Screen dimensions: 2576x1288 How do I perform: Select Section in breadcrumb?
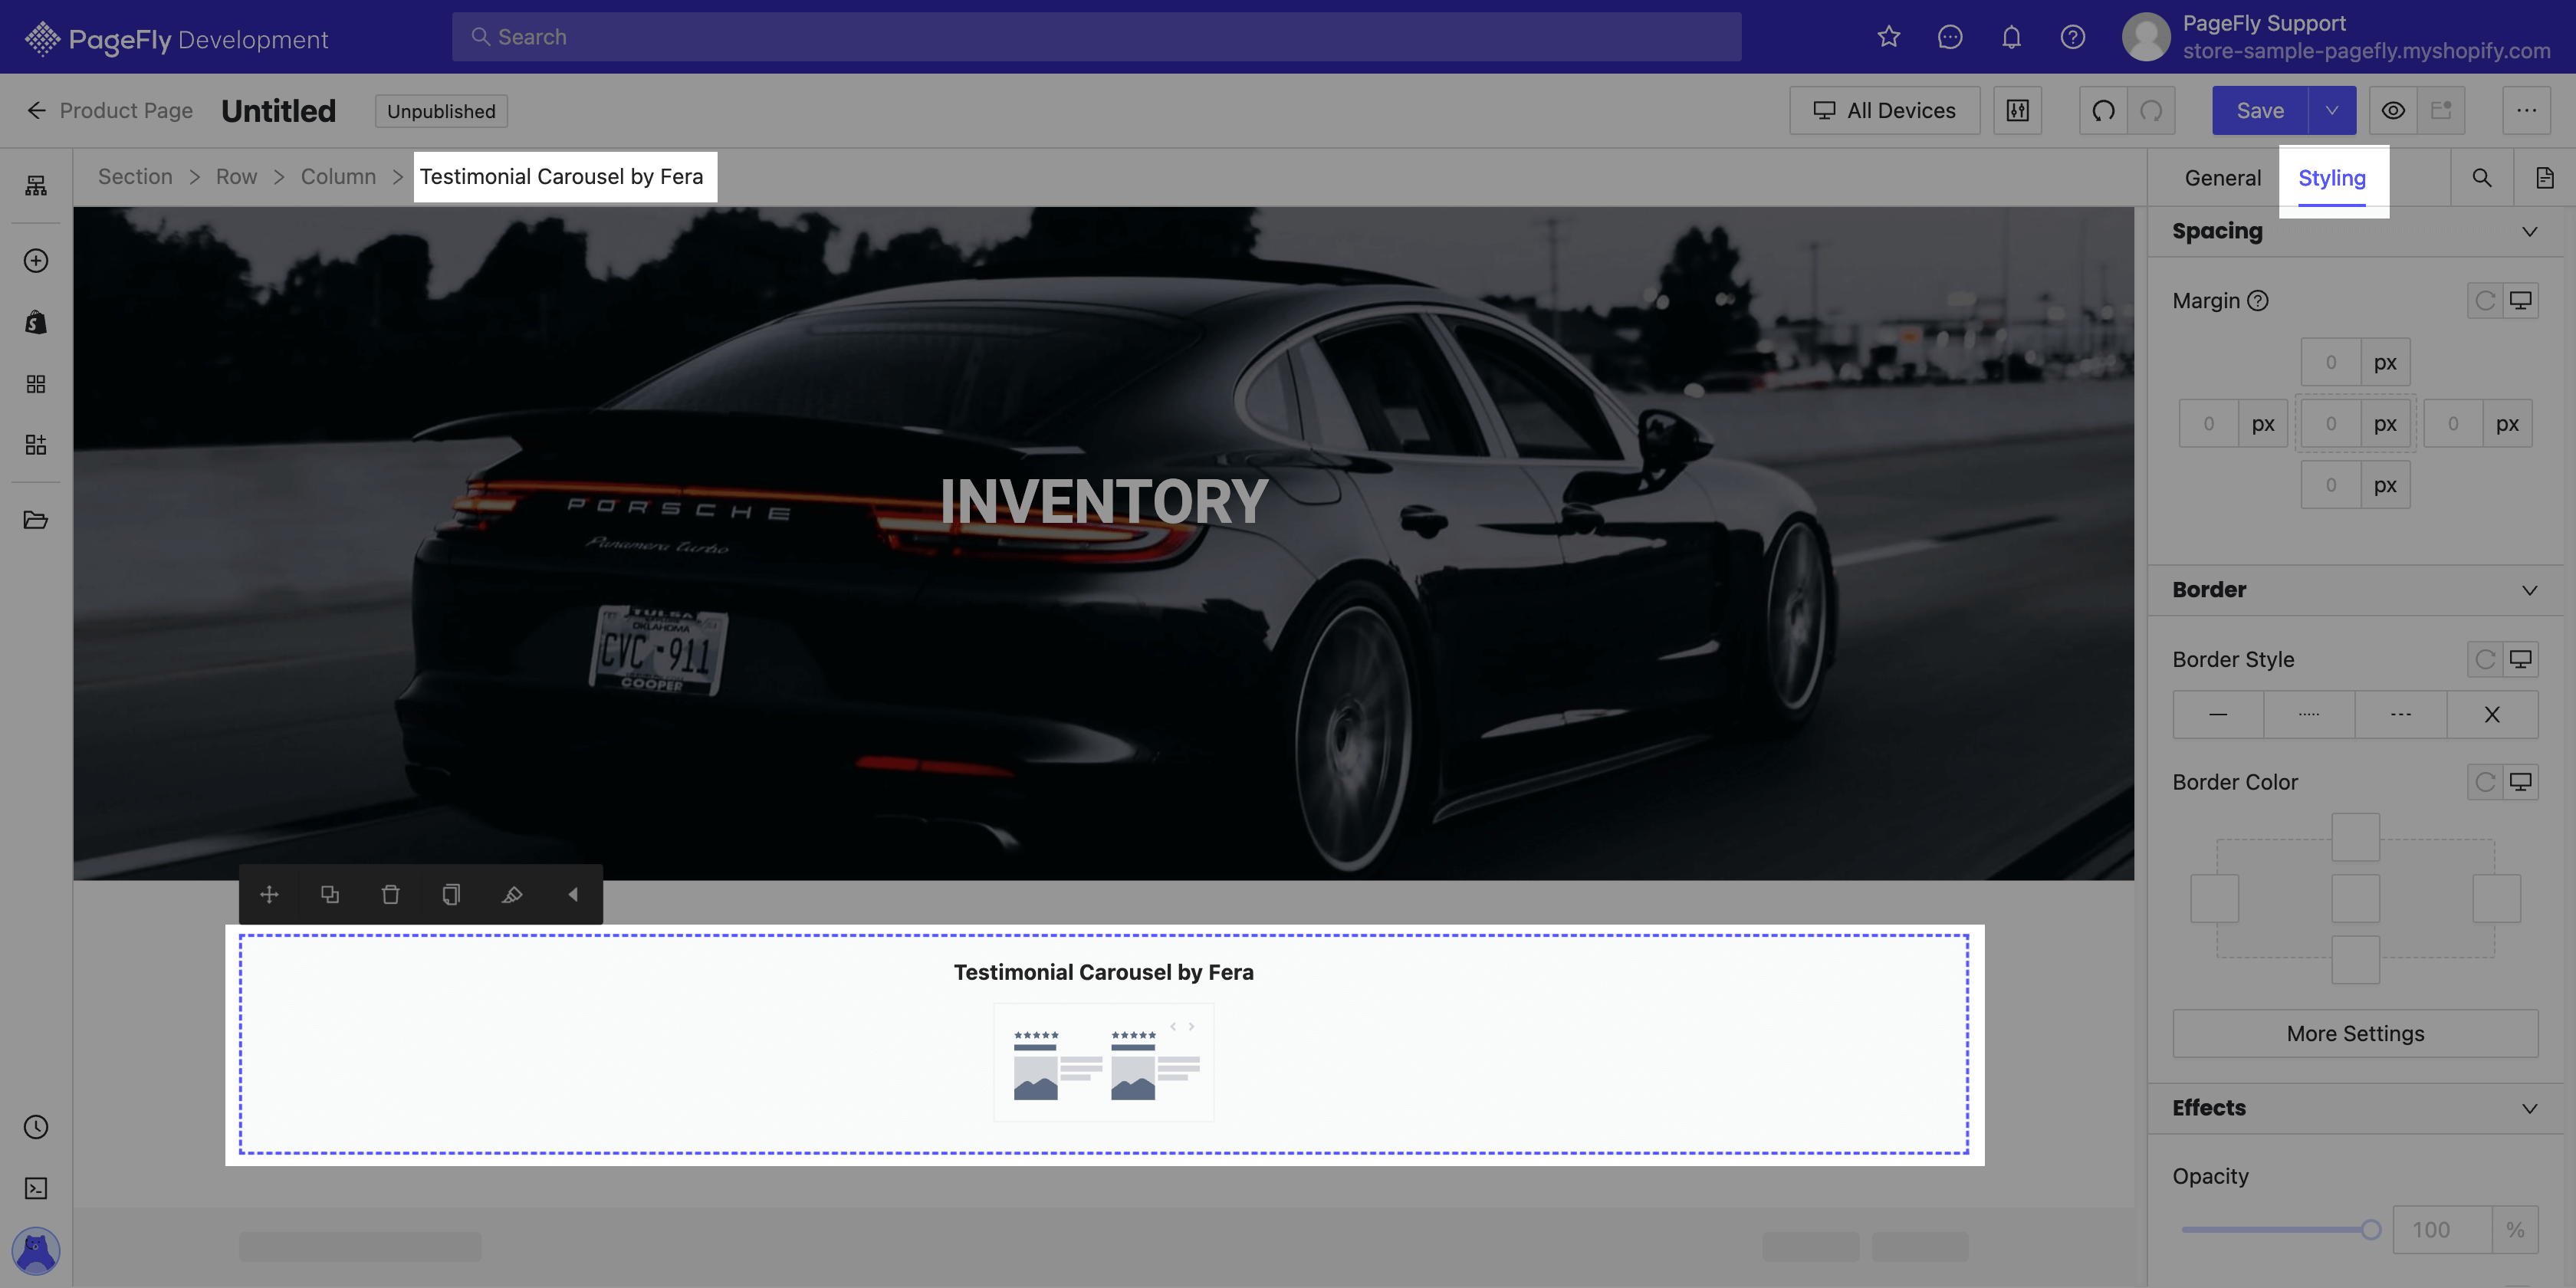coord(135,177)
